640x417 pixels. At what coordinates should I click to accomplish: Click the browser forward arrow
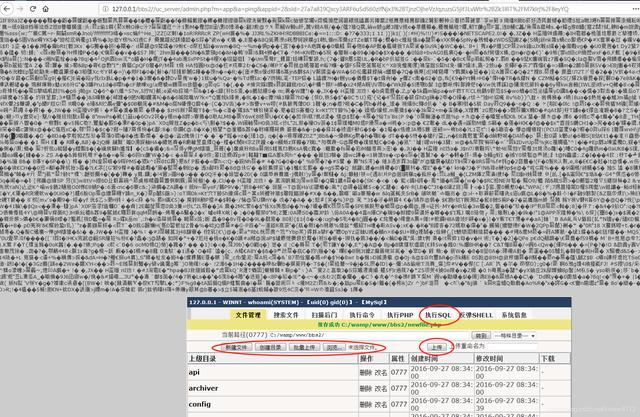[20, 9]
